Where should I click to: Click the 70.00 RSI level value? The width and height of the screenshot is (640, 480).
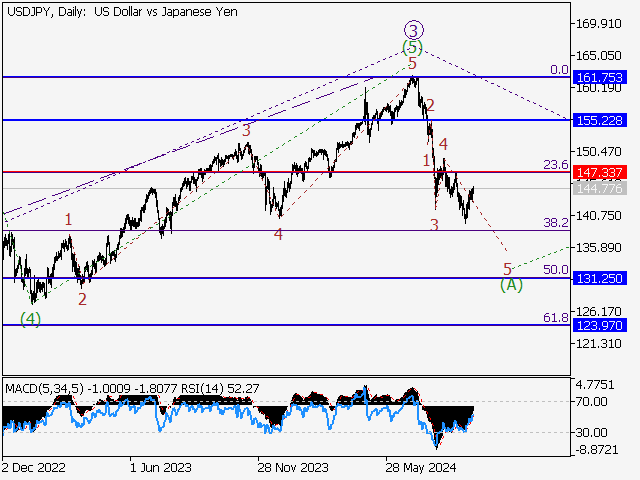click(x=591, y=402)
